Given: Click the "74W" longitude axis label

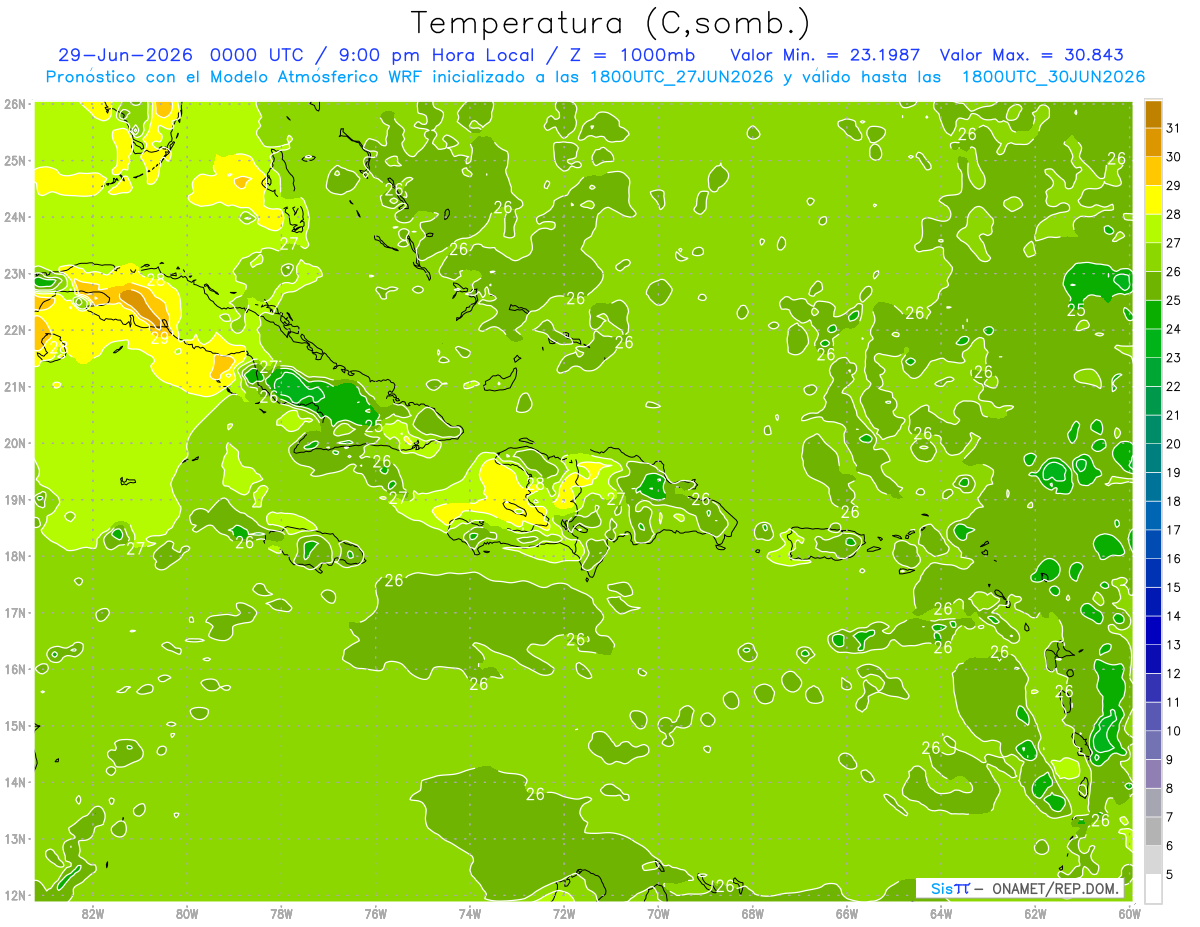Looking at the screenshot, I should point(470,913).
